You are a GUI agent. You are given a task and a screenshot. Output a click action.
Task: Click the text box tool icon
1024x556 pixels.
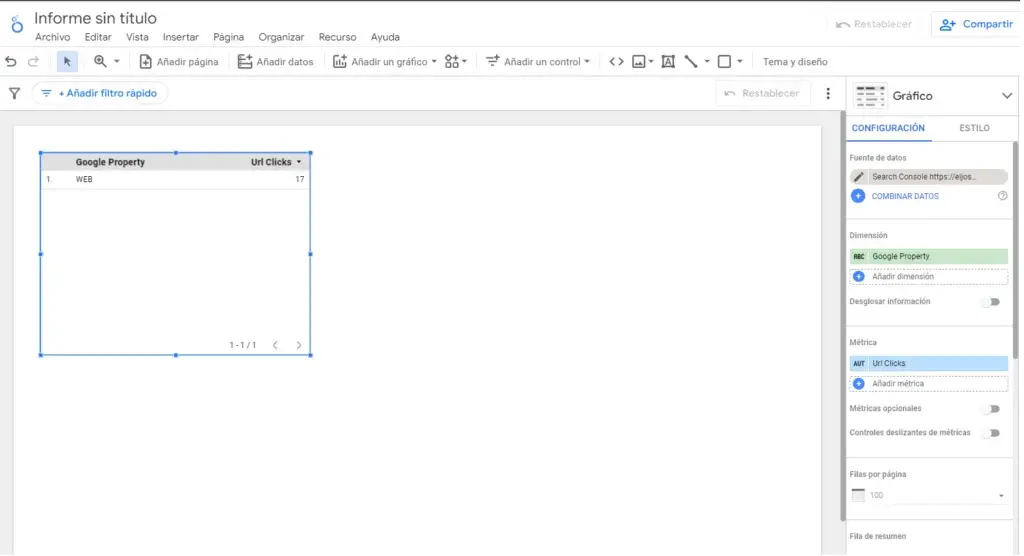pos(668,61)
